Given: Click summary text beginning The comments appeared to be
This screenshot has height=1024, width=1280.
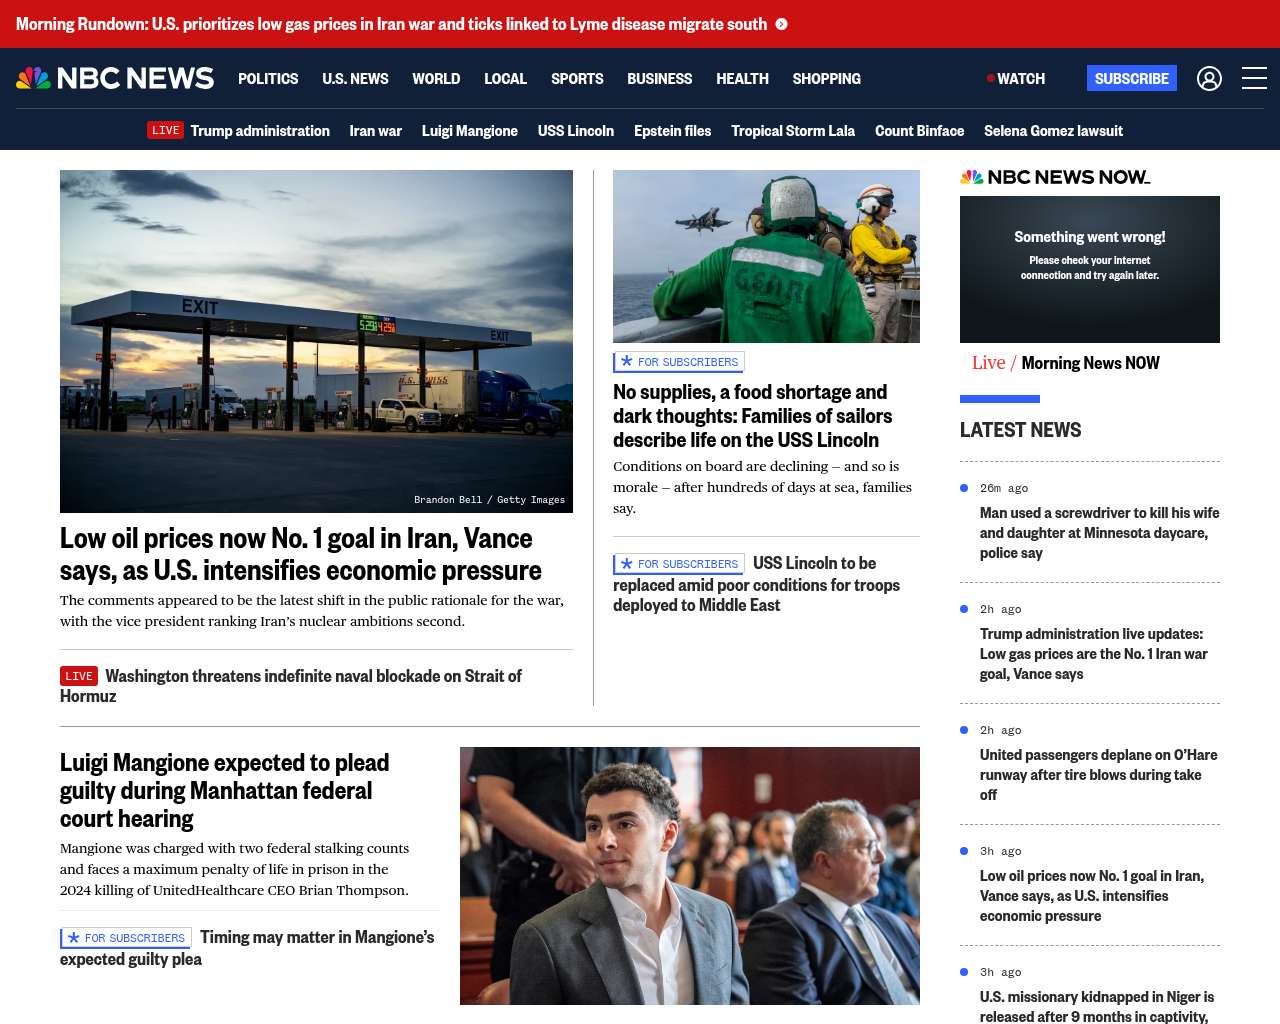Looking at the screenshot, I should pyautogui.click(x=312, y=610).
